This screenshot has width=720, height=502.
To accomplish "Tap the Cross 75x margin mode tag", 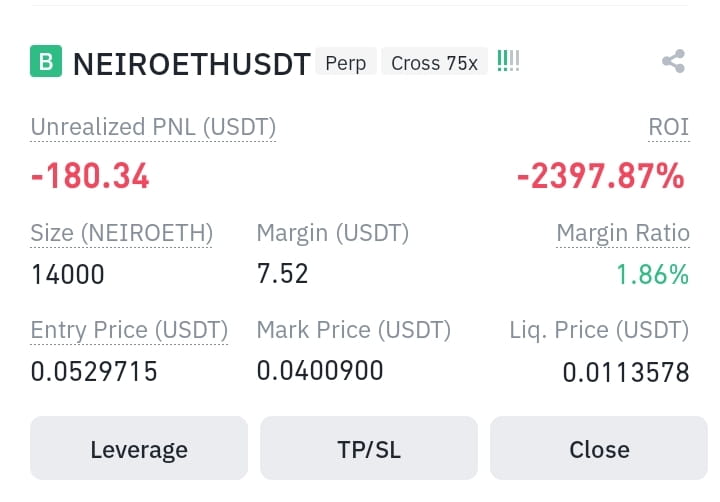I will coord(434,63).
